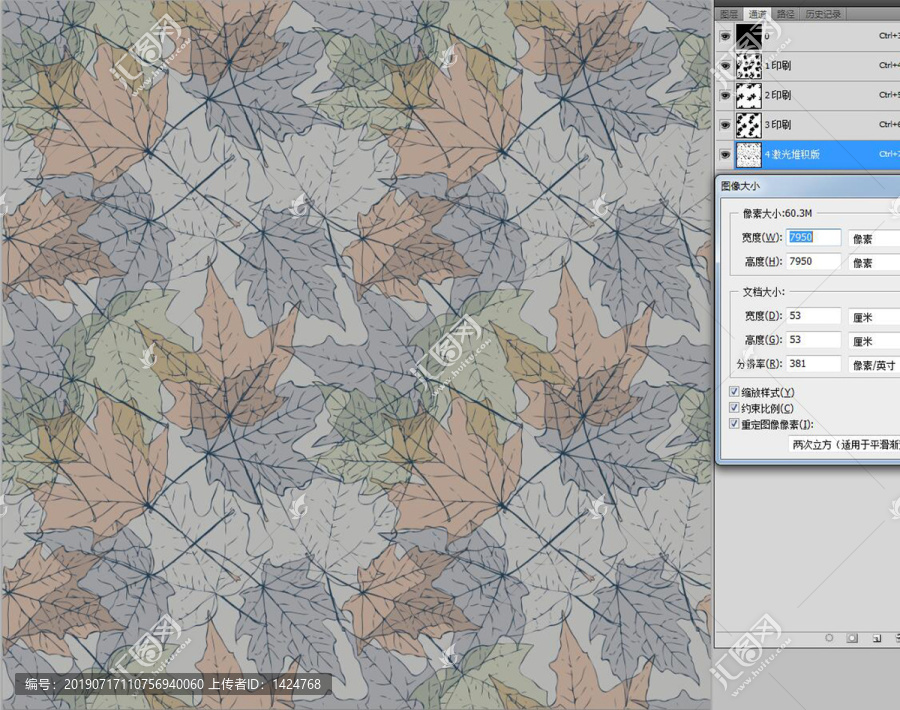Select the 3 印刷 channel thumbnail

(748, 125)
